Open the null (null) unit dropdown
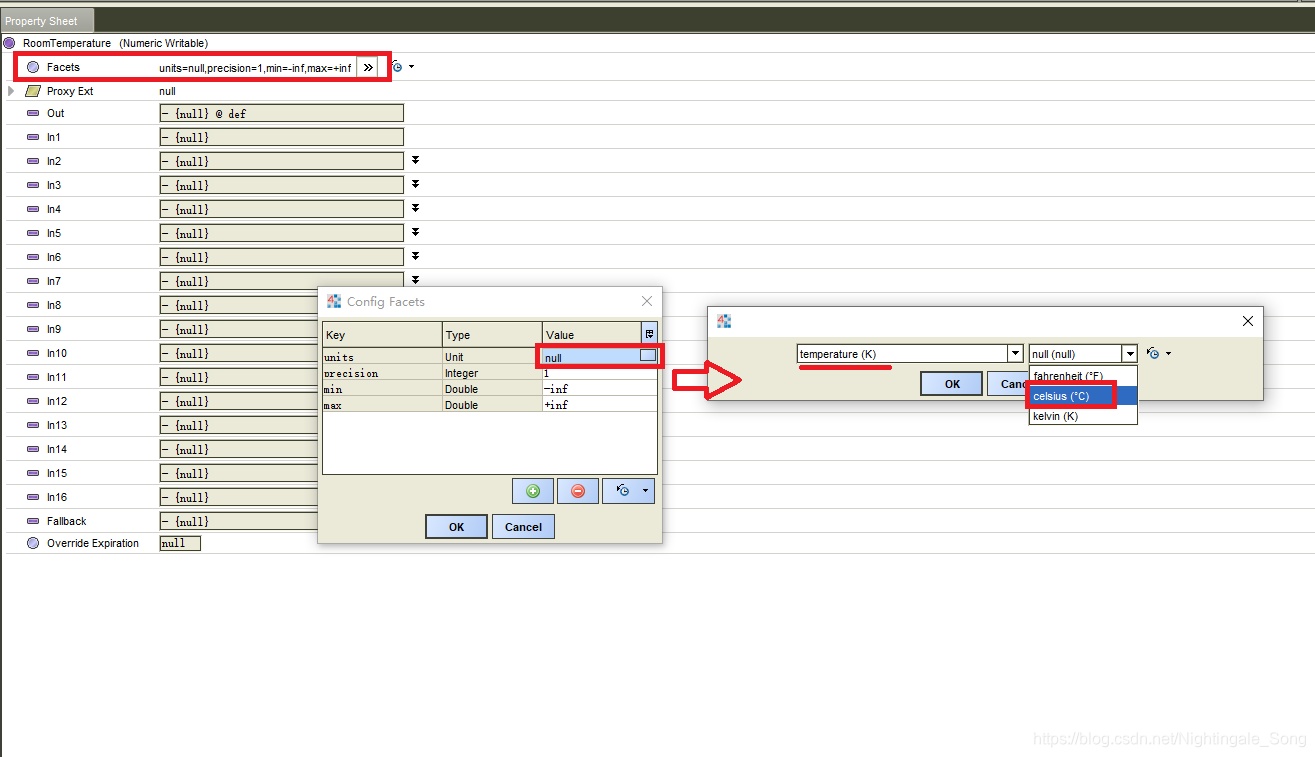 click(x=1130, y=353)
